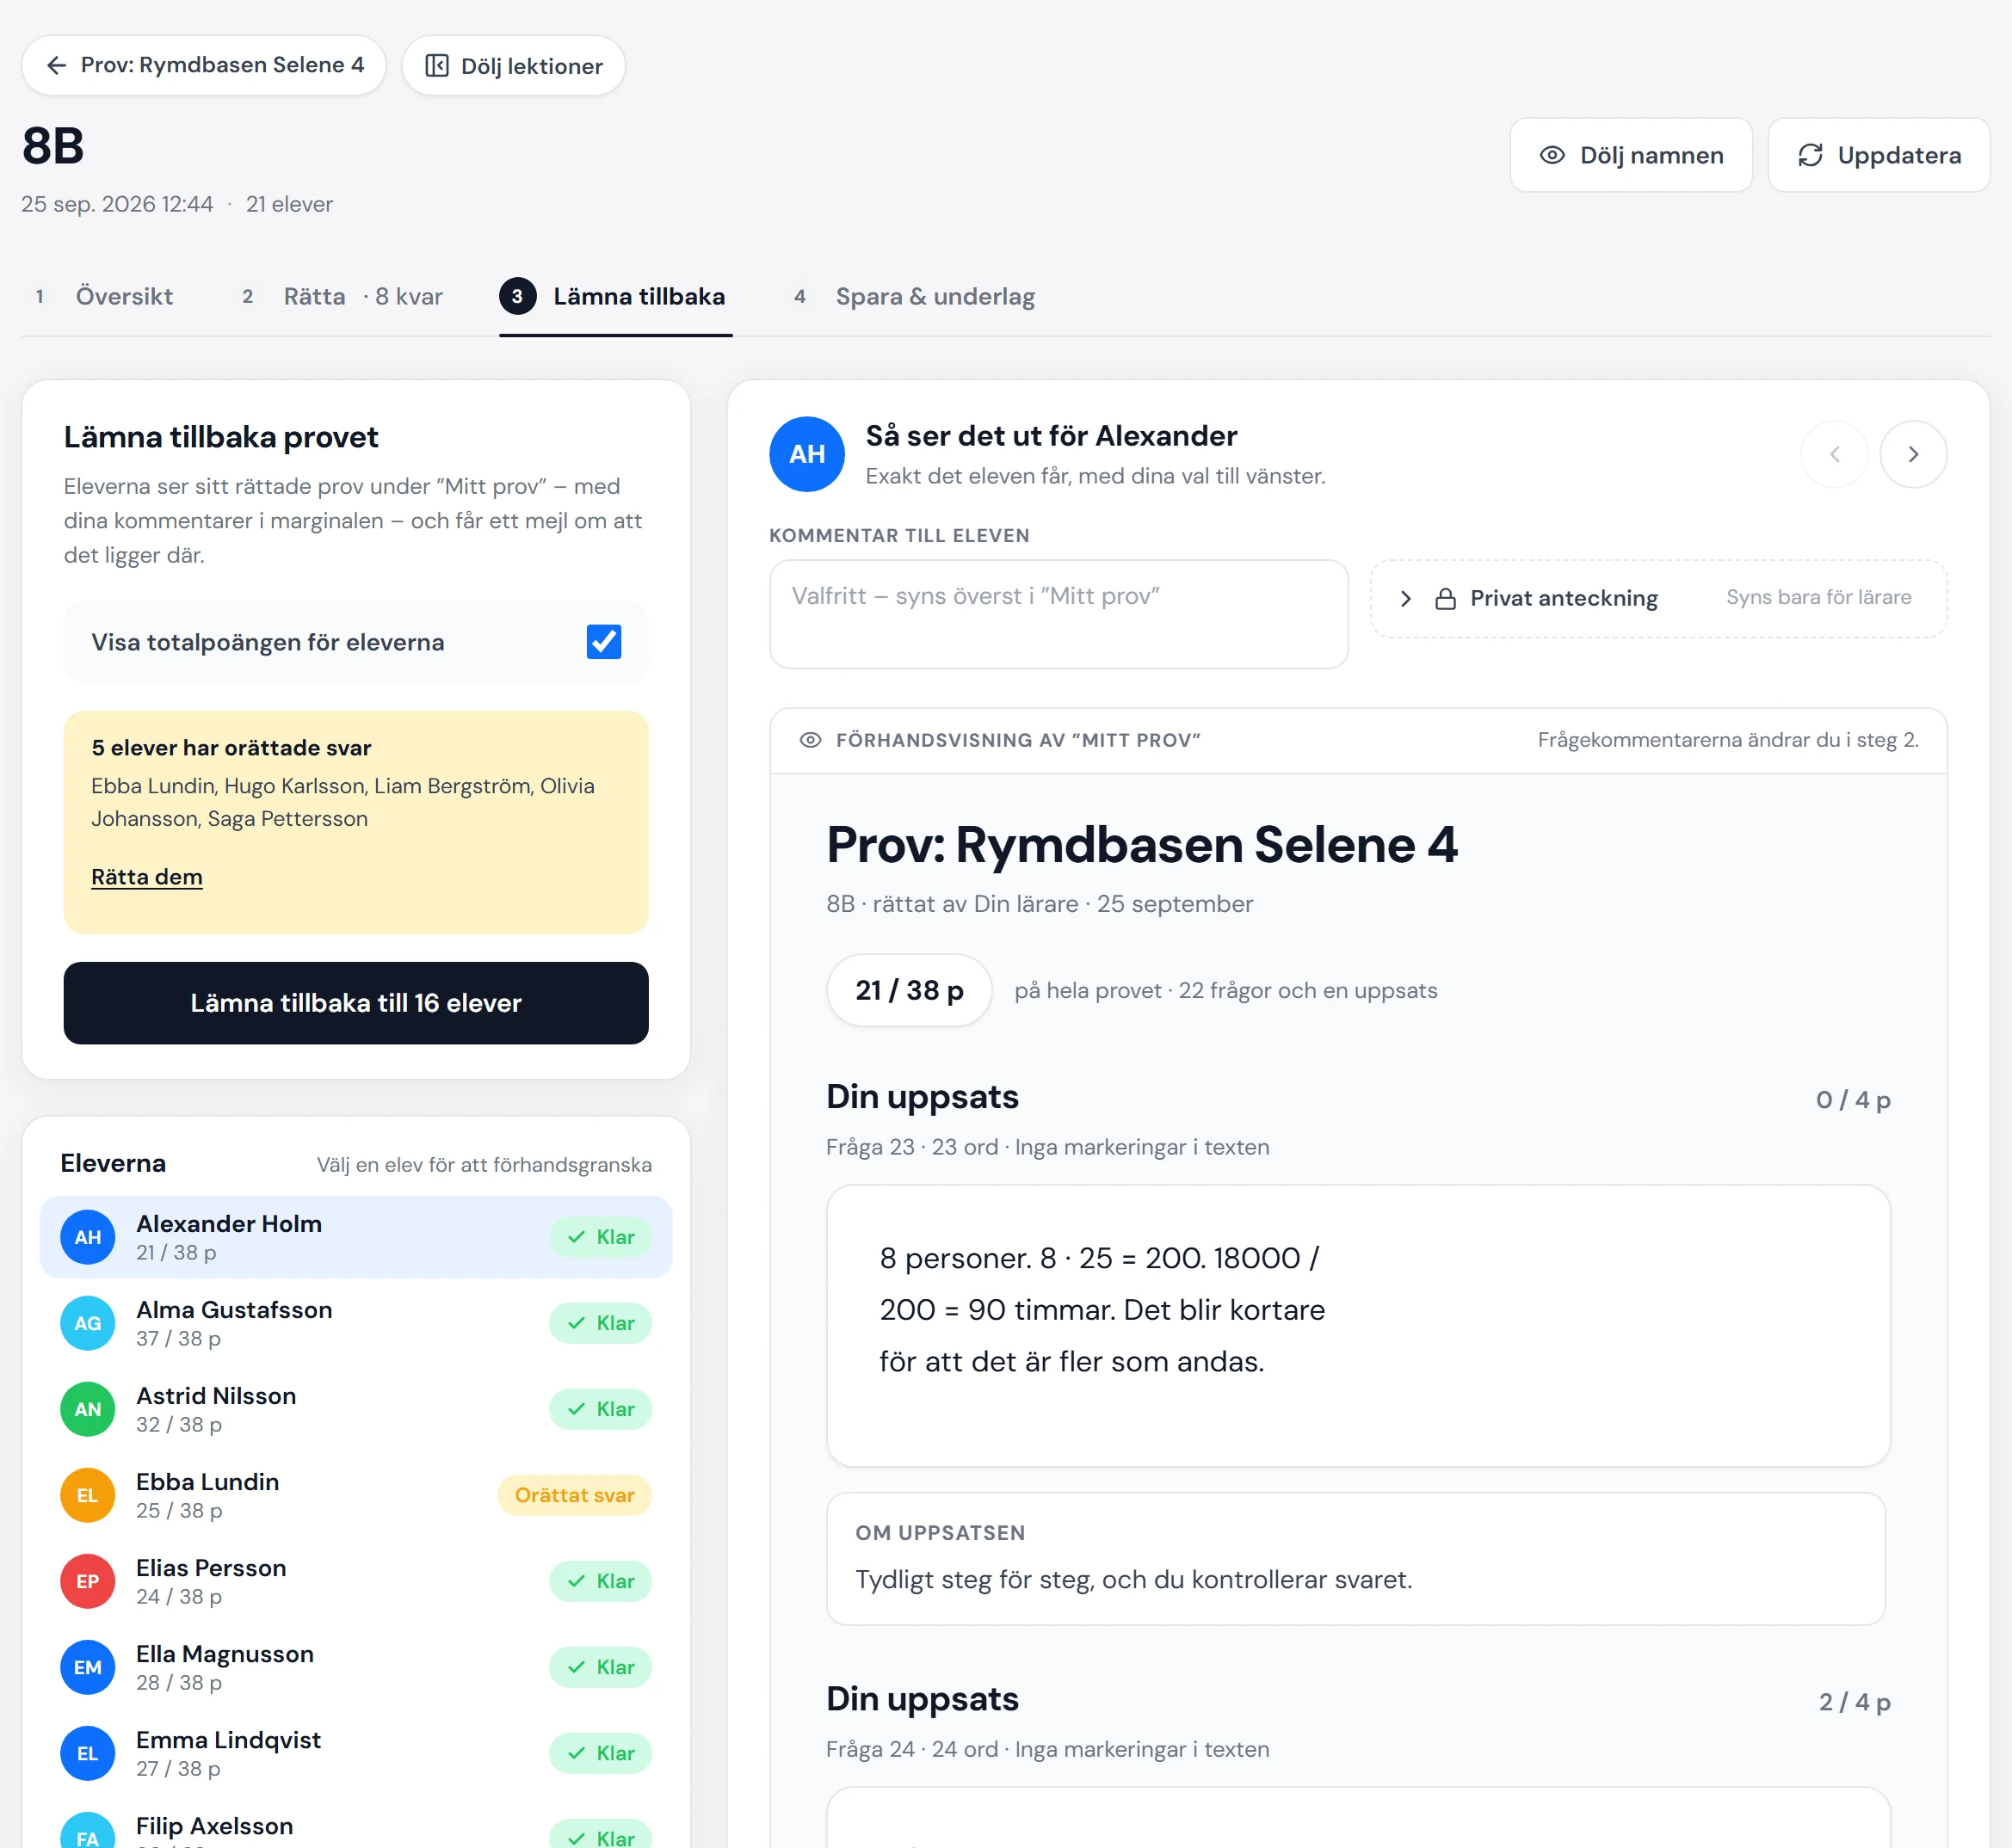
Task: Click Klar badge for Ella Magnusson
Action: [600, 1667]
